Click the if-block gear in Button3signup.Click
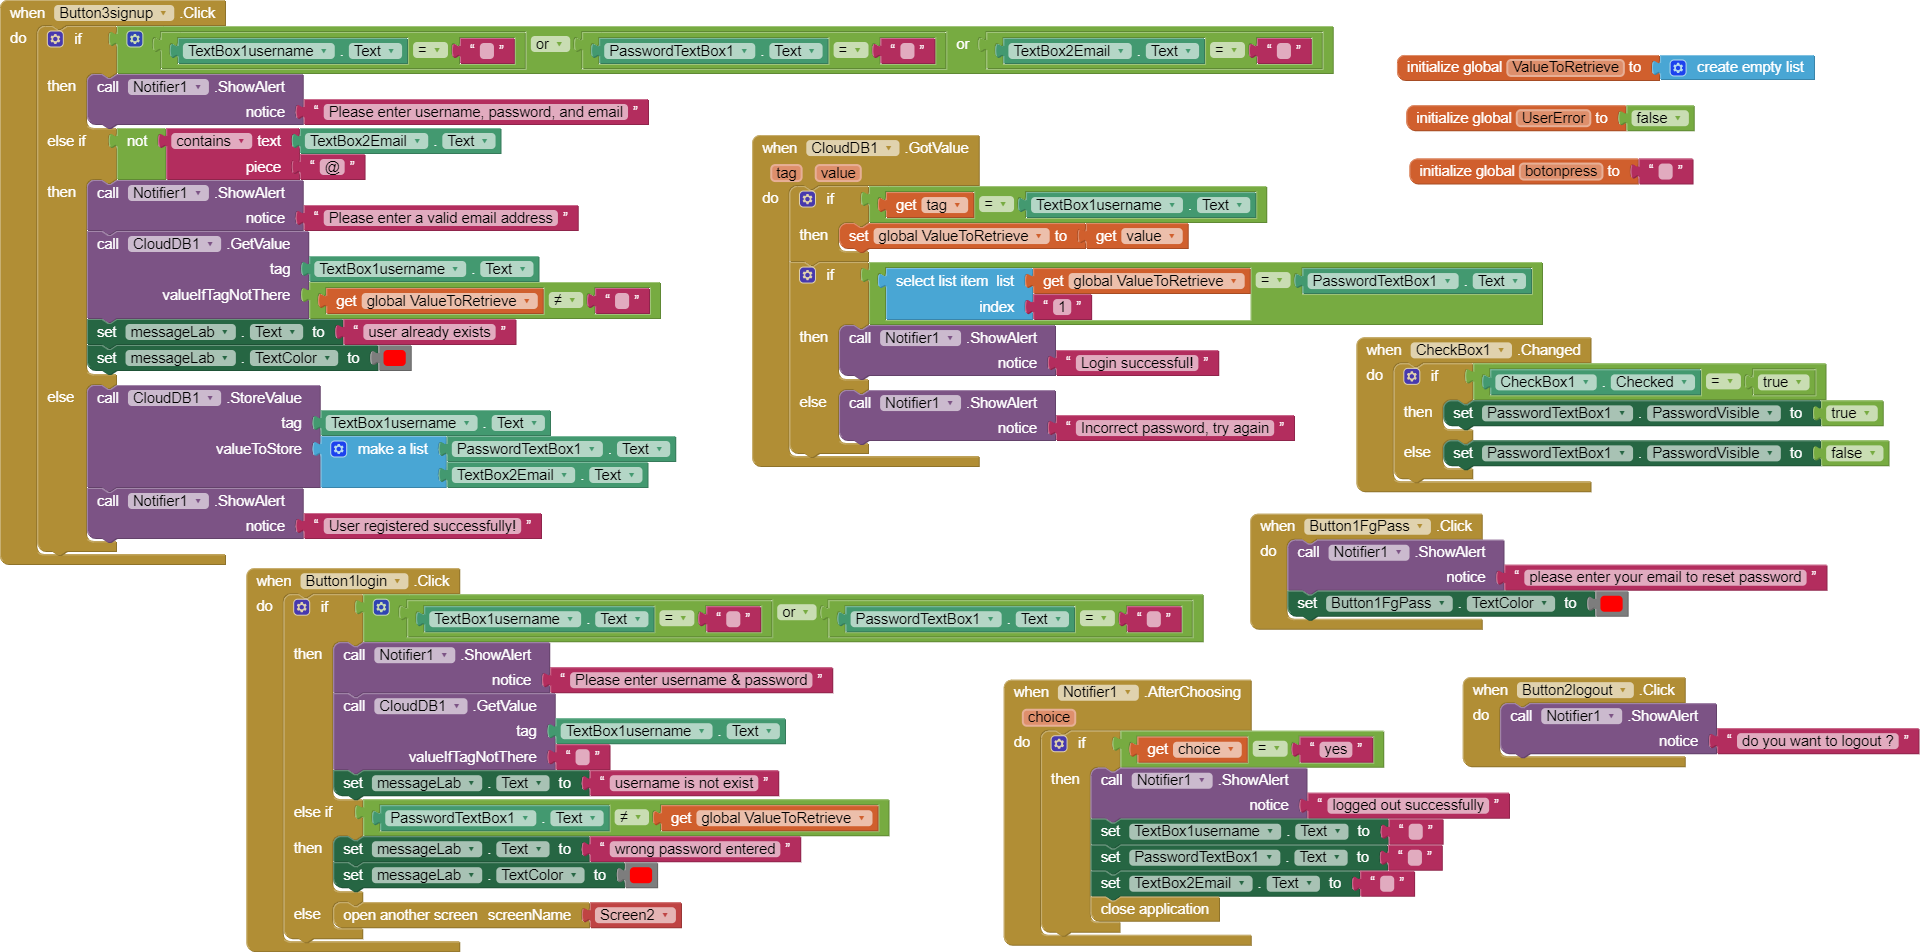 coord(56,39)
